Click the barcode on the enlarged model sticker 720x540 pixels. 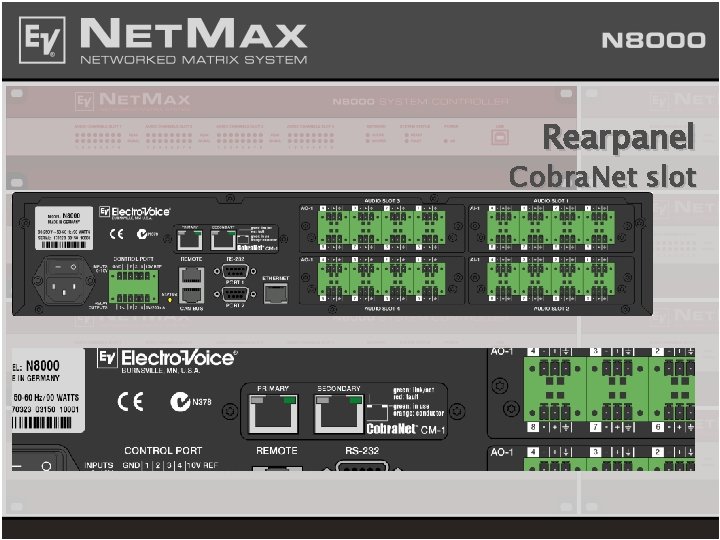(42, 423)
